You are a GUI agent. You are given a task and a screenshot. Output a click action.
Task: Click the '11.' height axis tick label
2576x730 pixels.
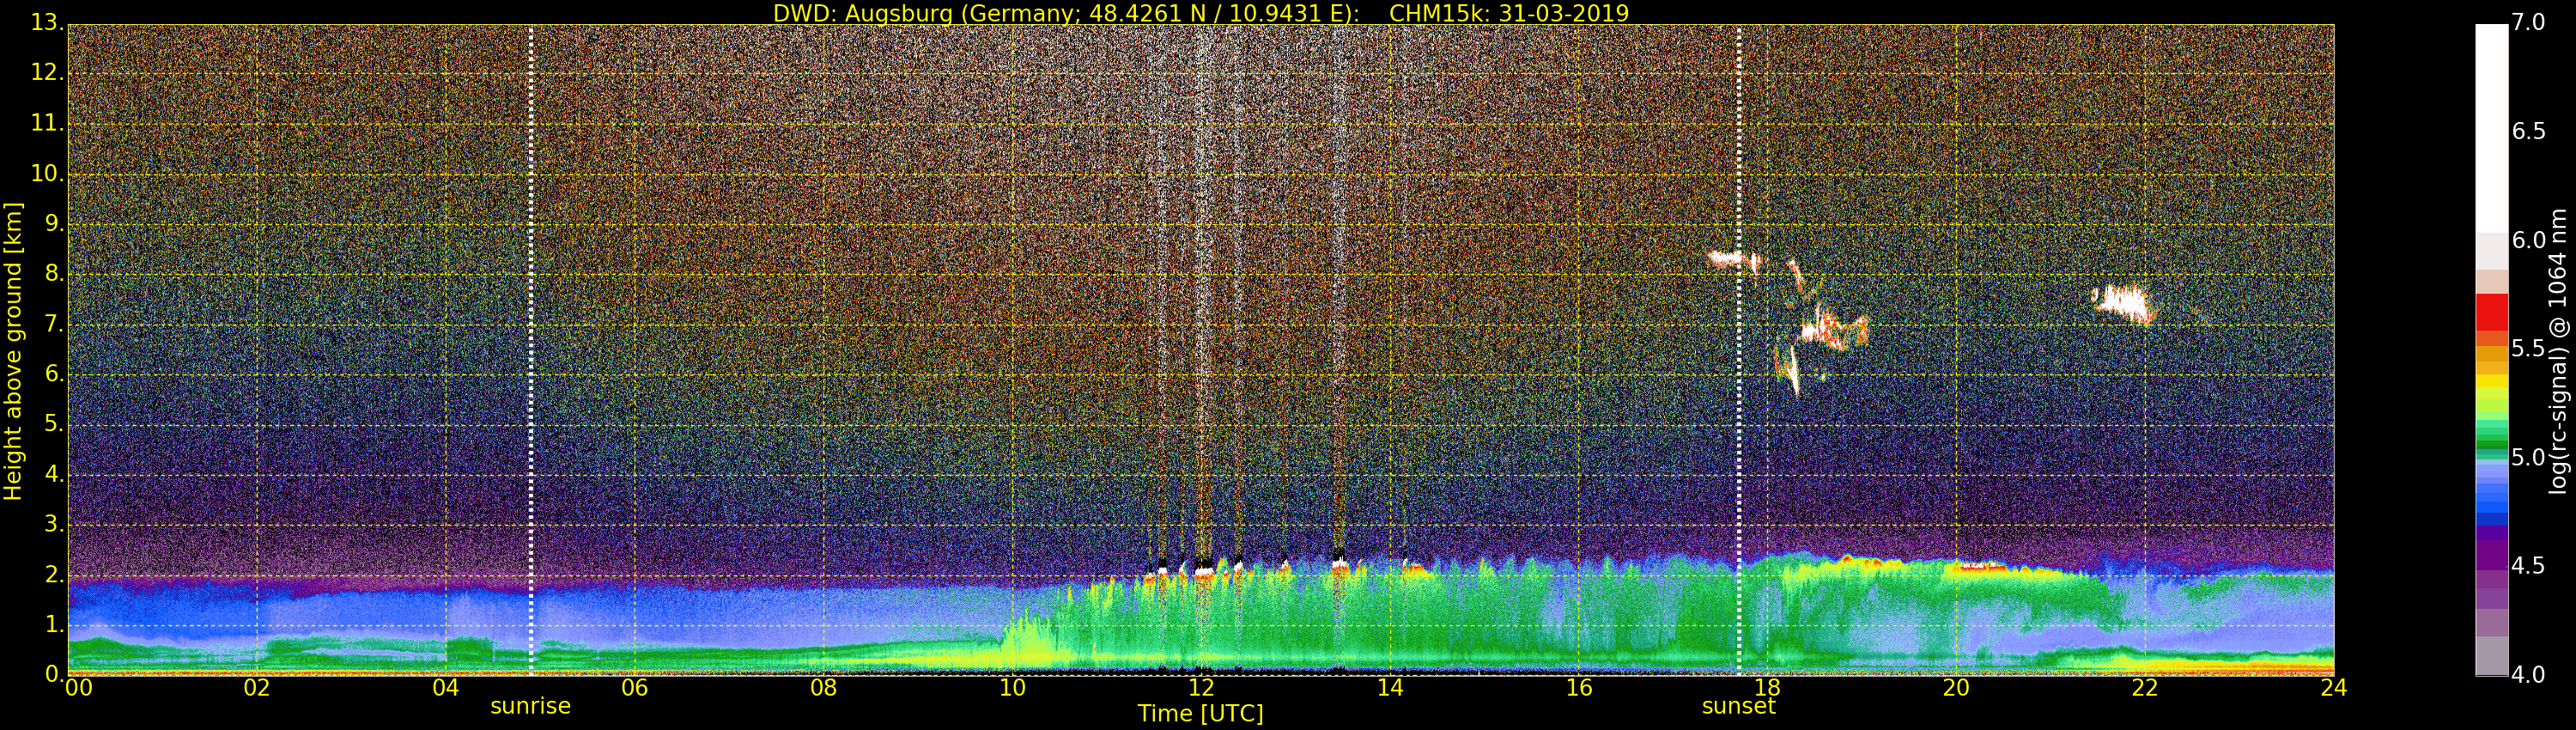pos(47,123)
